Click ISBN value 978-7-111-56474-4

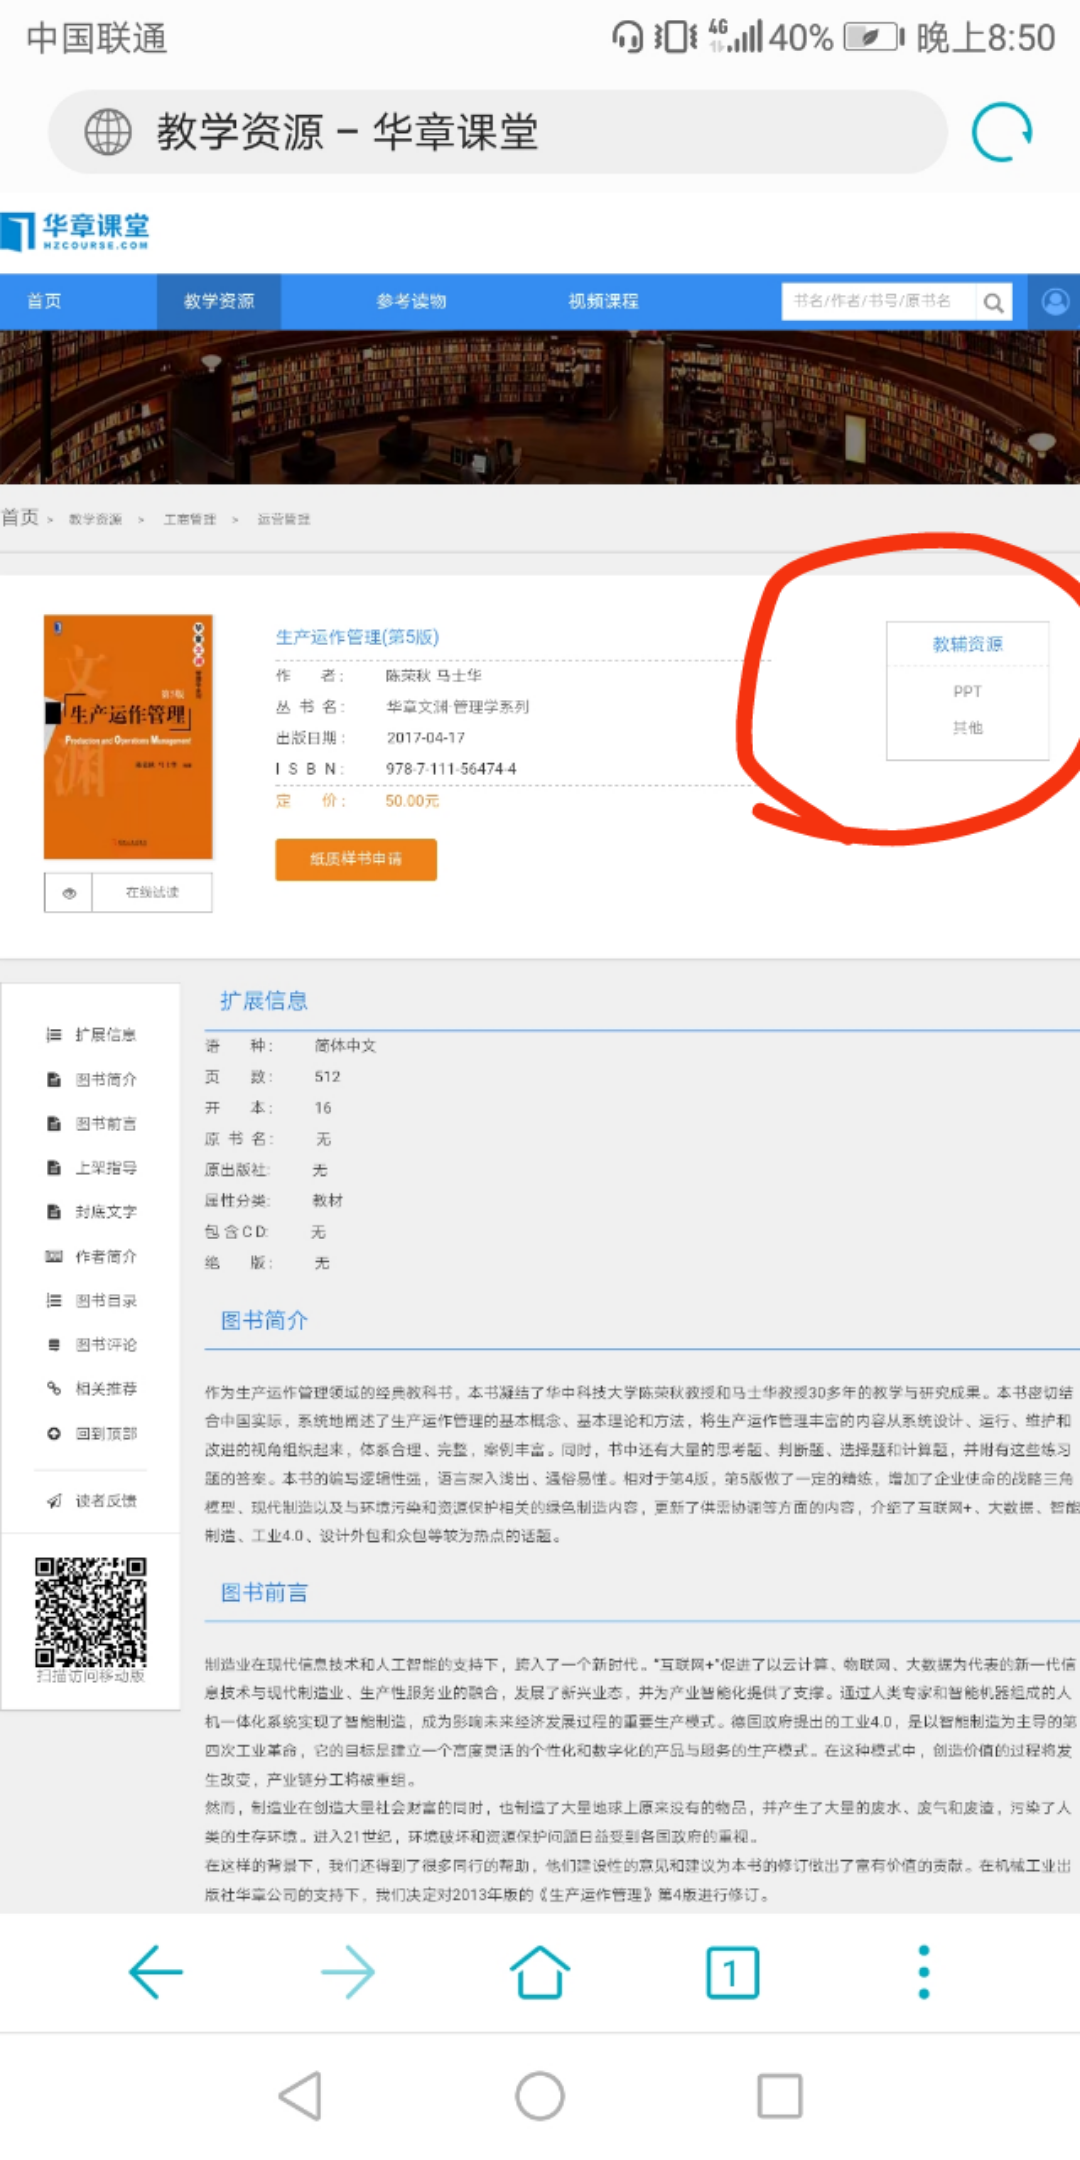click(x=451, y=769)
